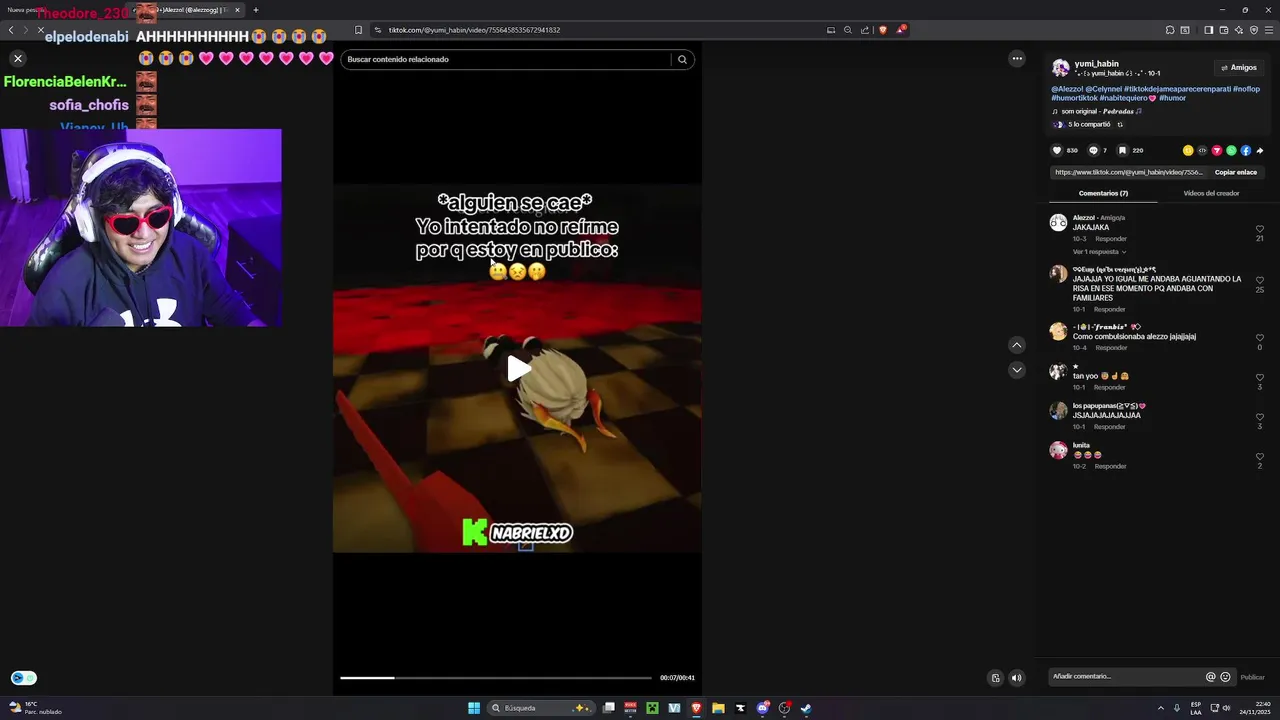Open the Windows Start menu

tap(474, 708)
